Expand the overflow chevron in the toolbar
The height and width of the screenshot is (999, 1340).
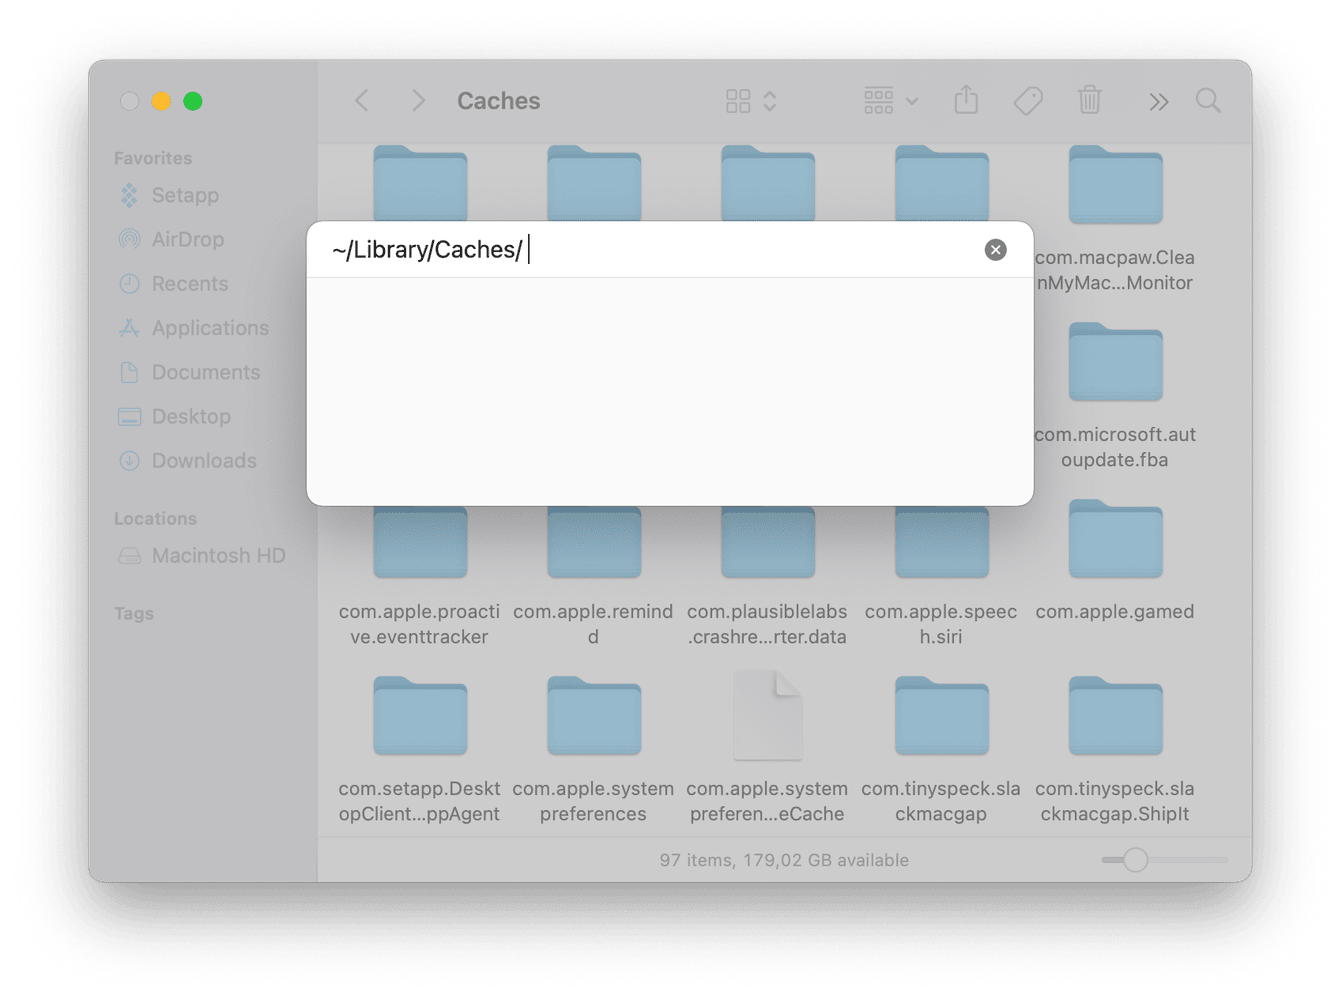click(x=1158, y=100)
